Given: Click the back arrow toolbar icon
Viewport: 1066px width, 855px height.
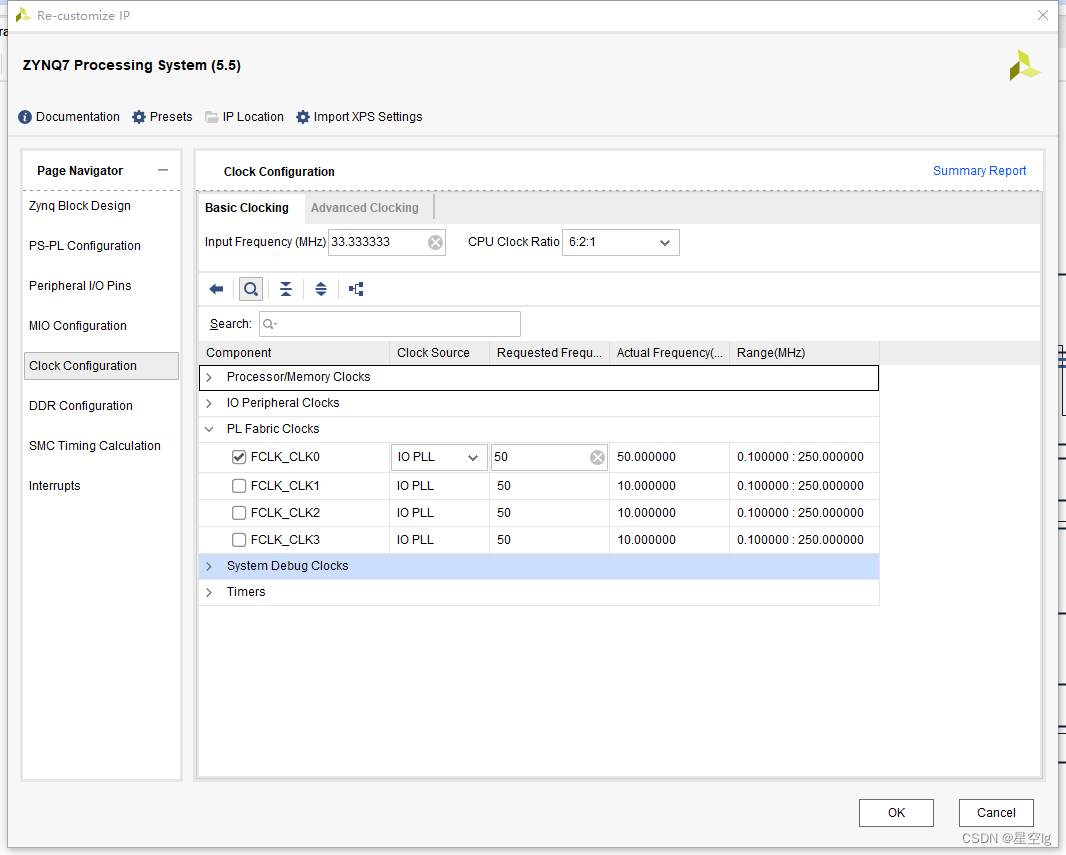Looking at the screenshot, I should [x=216, y=290].
